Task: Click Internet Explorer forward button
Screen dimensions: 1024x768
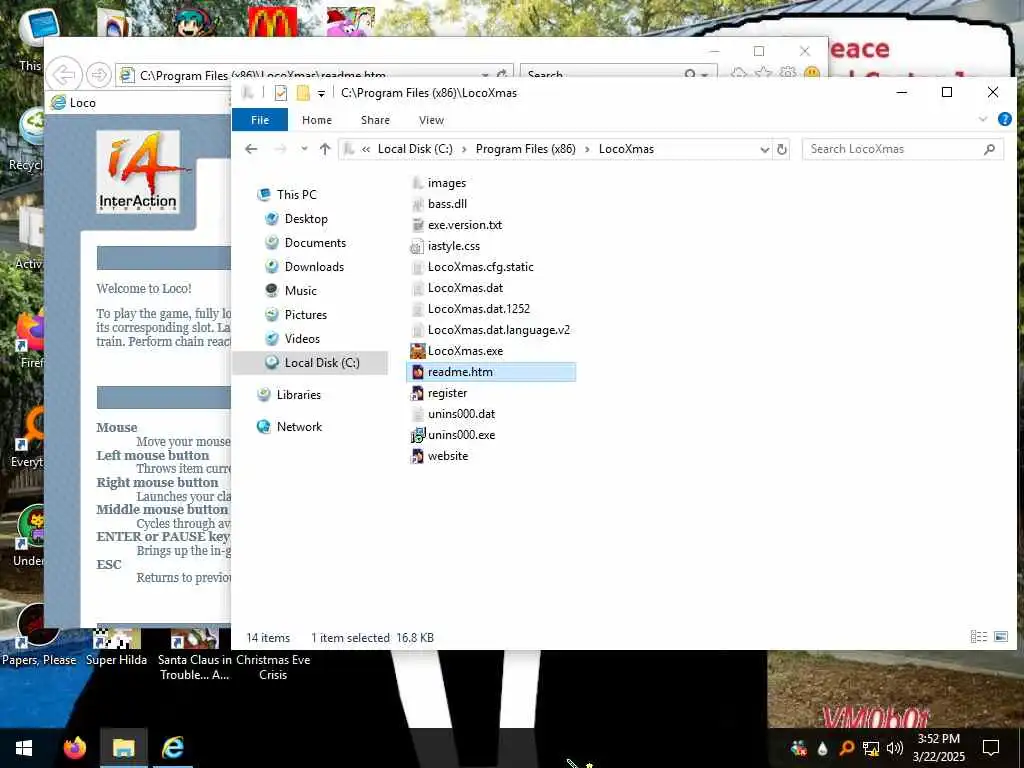Action: click(99, 75)
